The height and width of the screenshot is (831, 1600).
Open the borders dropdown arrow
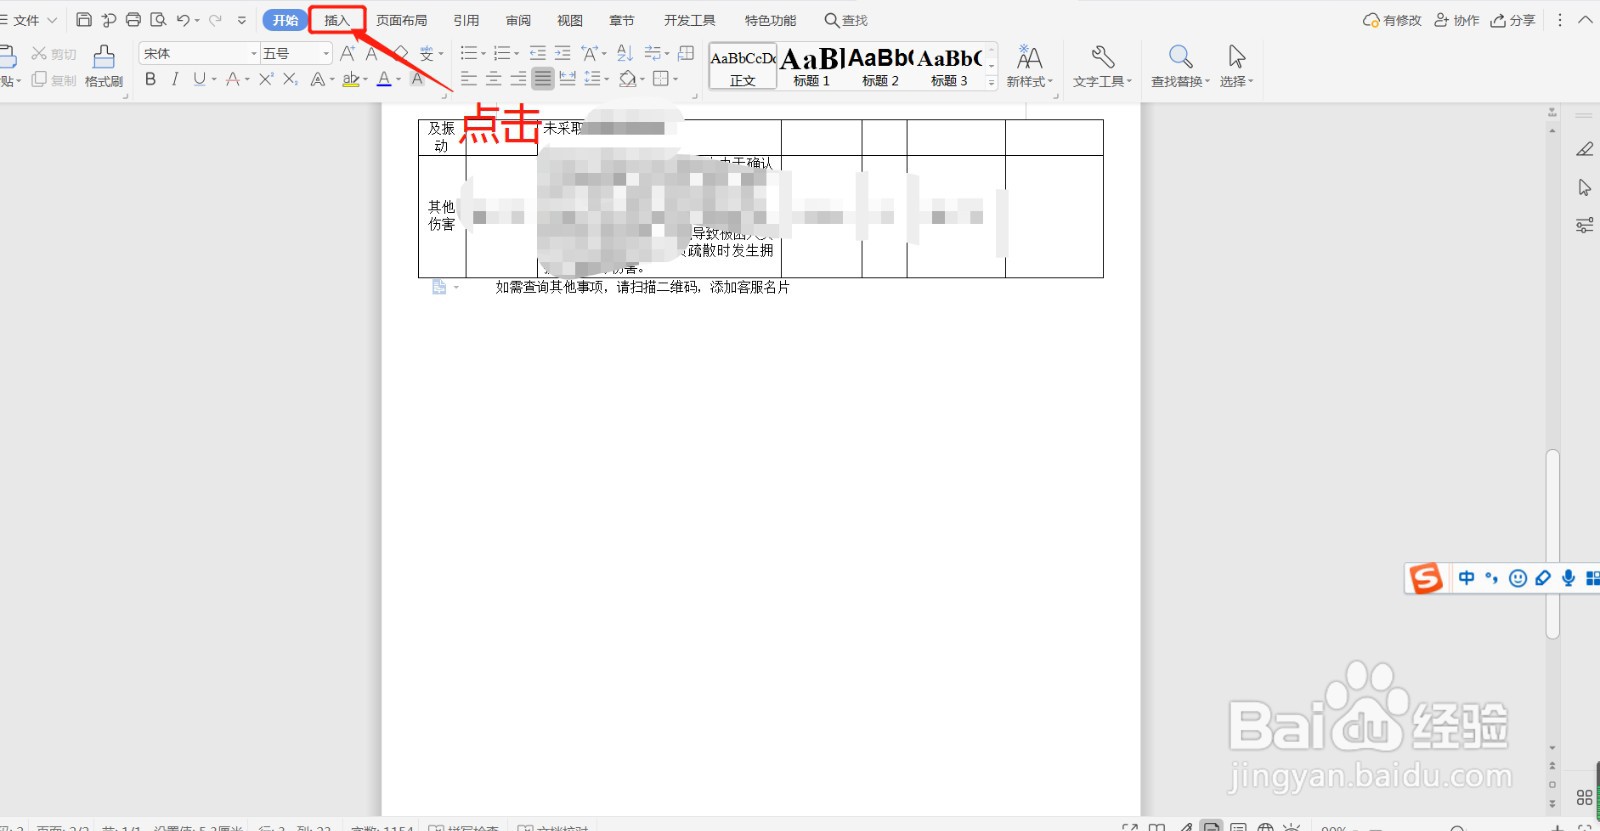coord(675,79)
